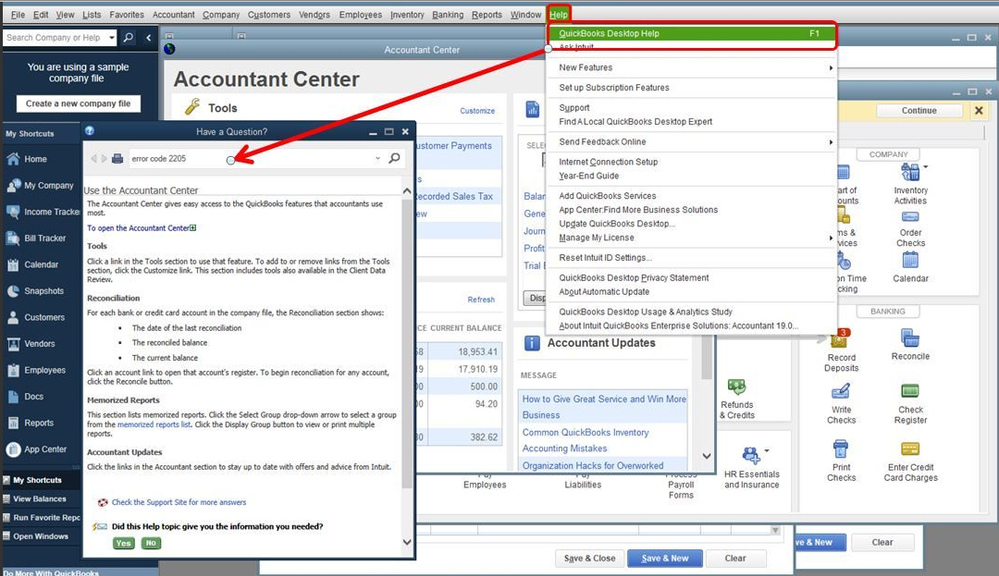Open Inventory Activities icon
999x576 pixels.
910,184
